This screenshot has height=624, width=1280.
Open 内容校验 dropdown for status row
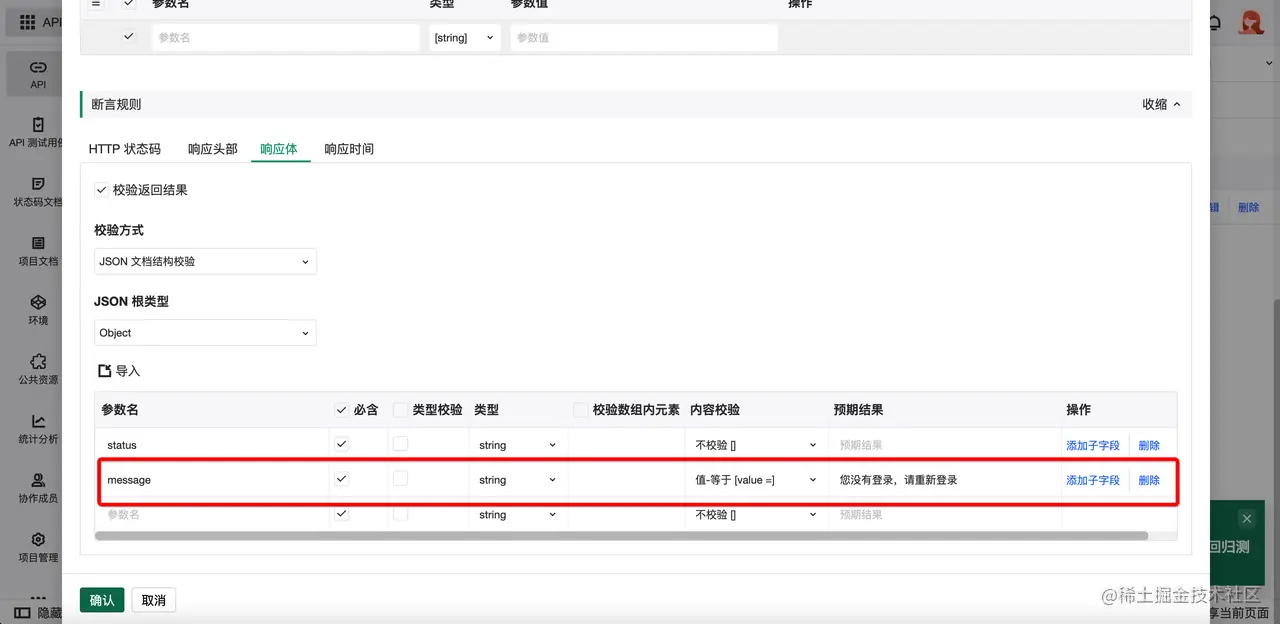(x=755, y=445)
